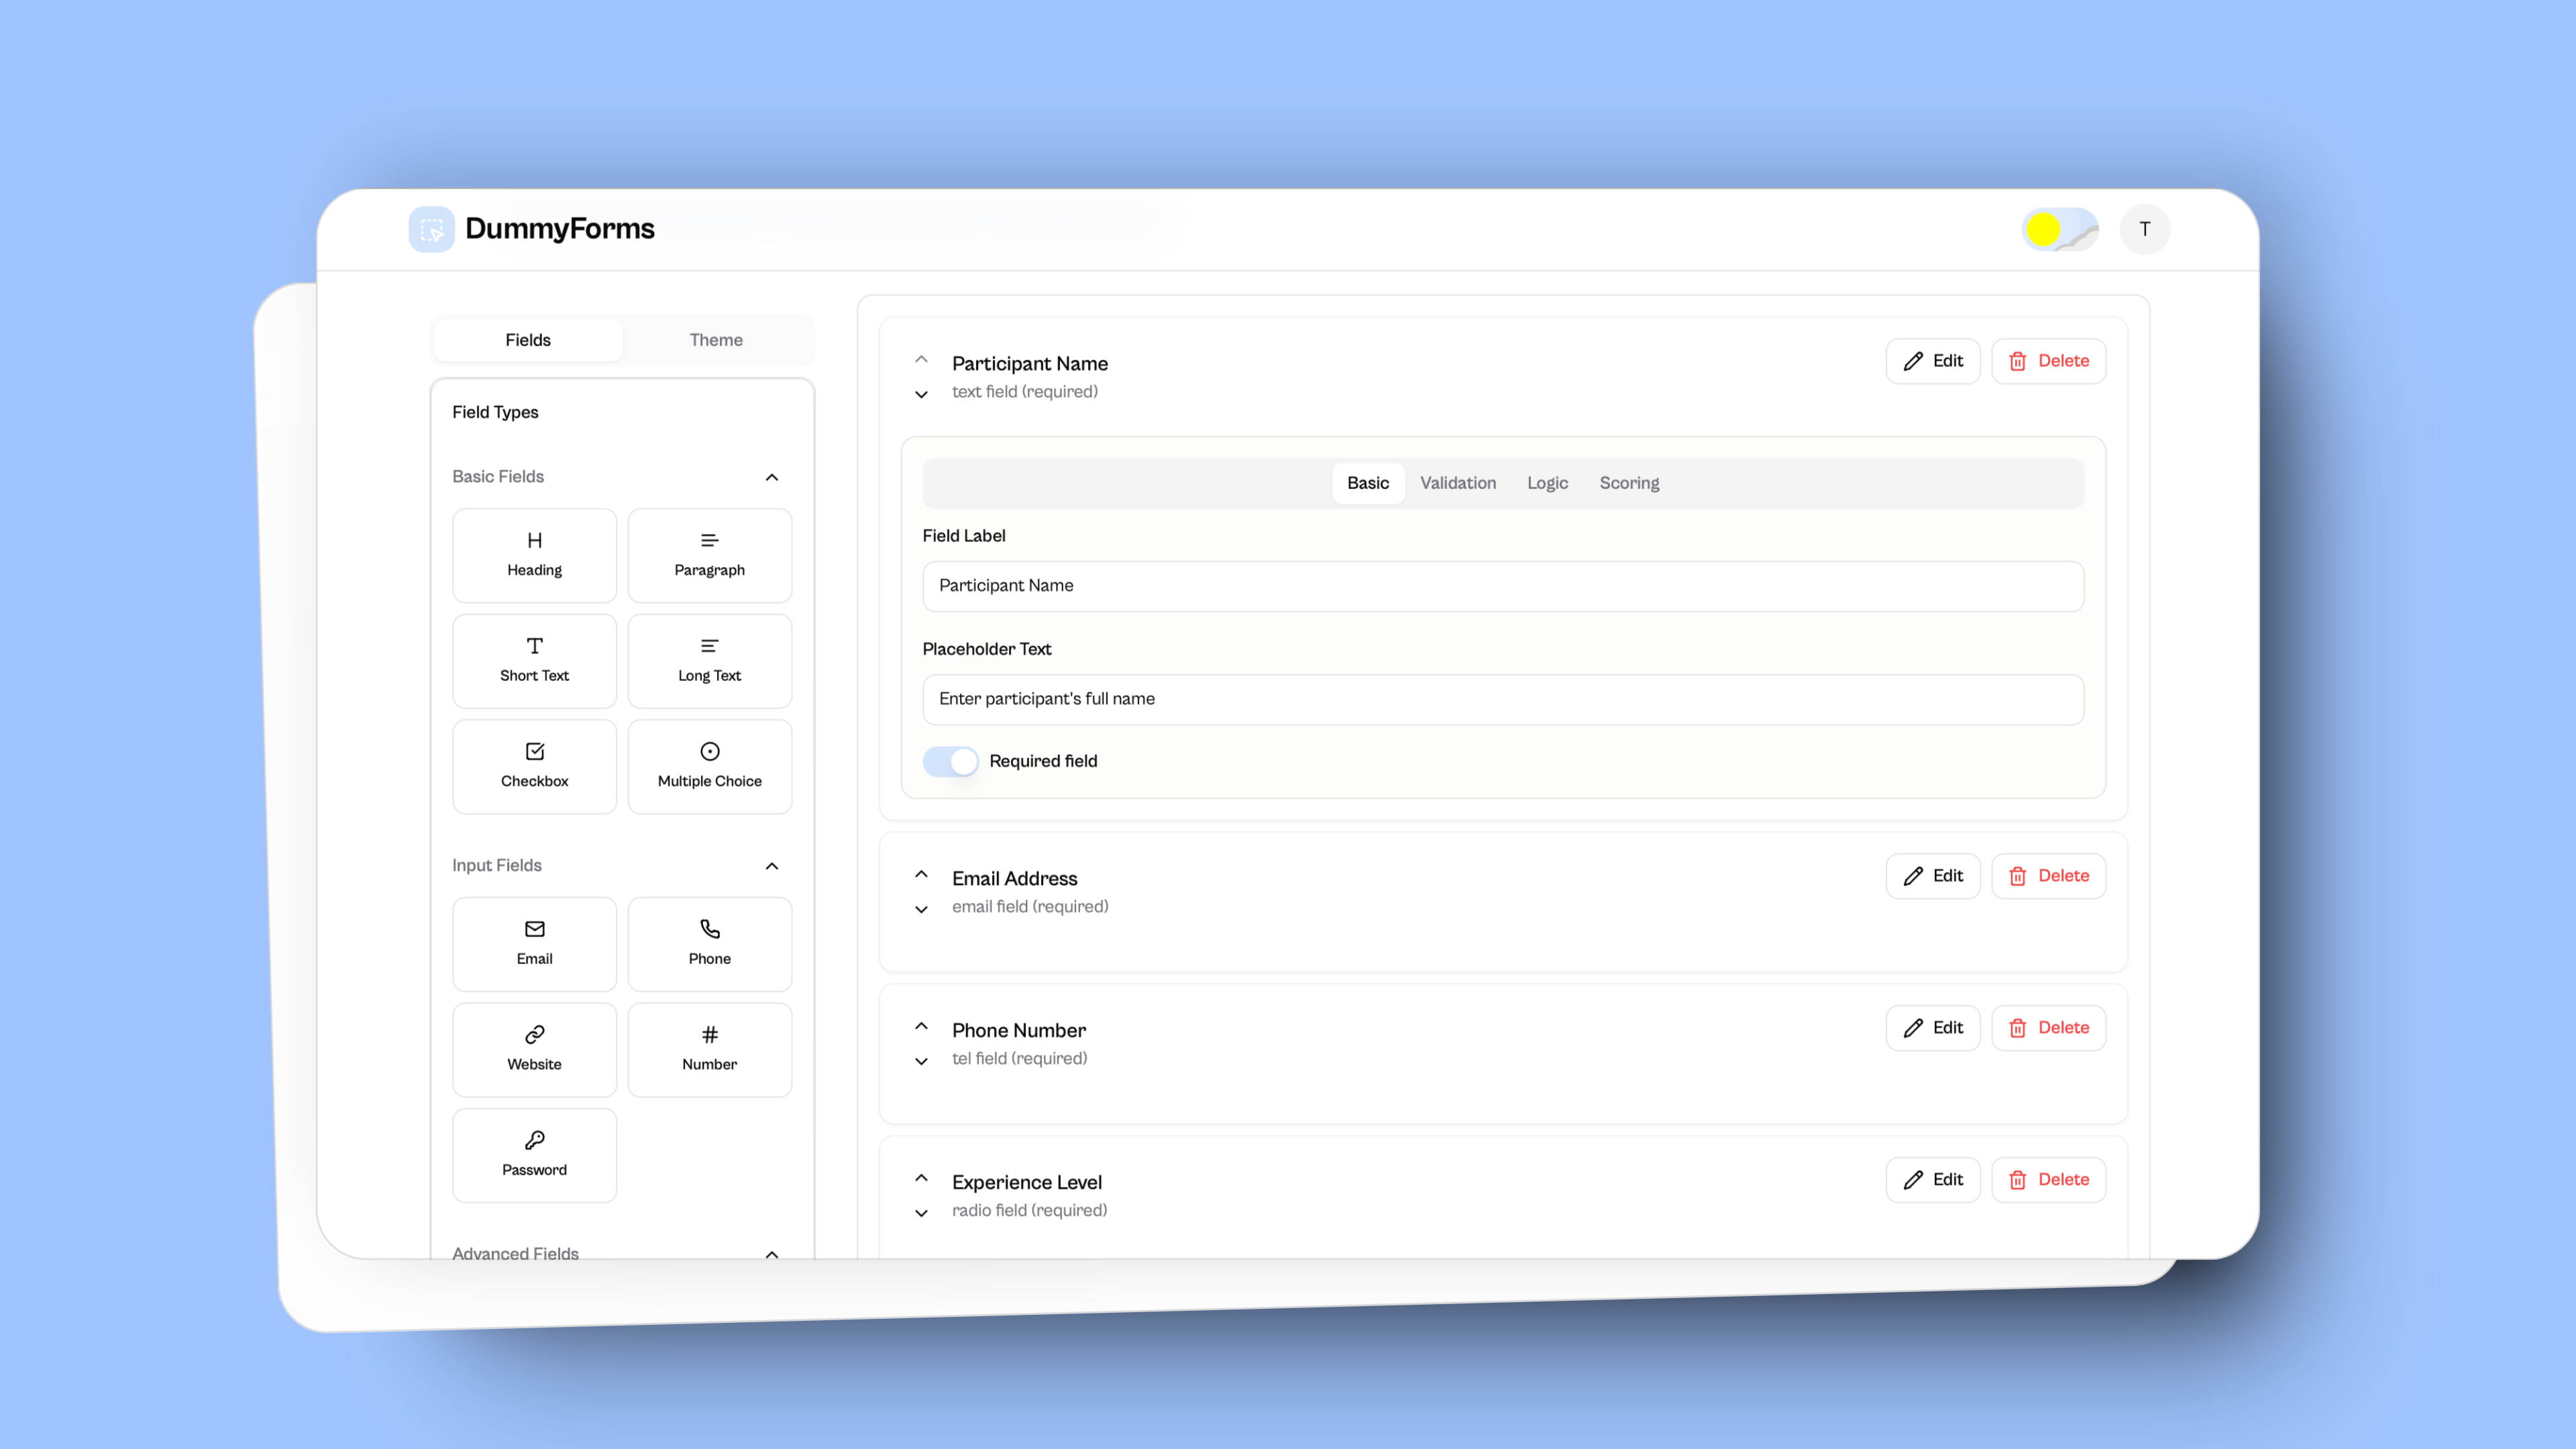Delete the Experience Level field
Image resolution: width=2576 pixels, height=1449 pixels.
point(2048,1180)
